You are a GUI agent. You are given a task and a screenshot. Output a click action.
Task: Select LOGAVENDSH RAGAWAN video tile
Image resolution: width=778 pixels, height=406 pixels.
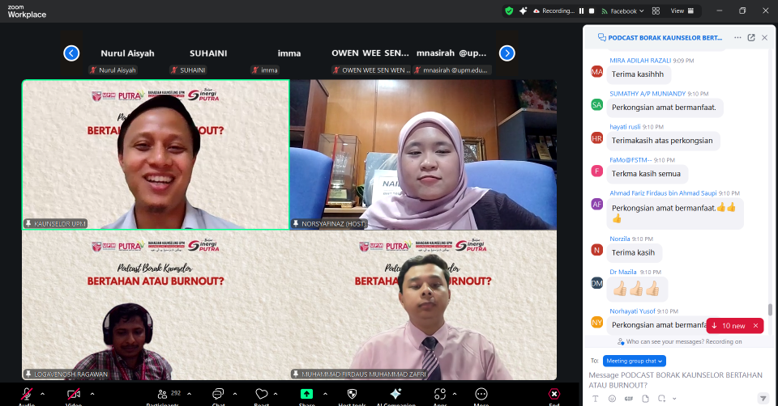tap(156, 305)
